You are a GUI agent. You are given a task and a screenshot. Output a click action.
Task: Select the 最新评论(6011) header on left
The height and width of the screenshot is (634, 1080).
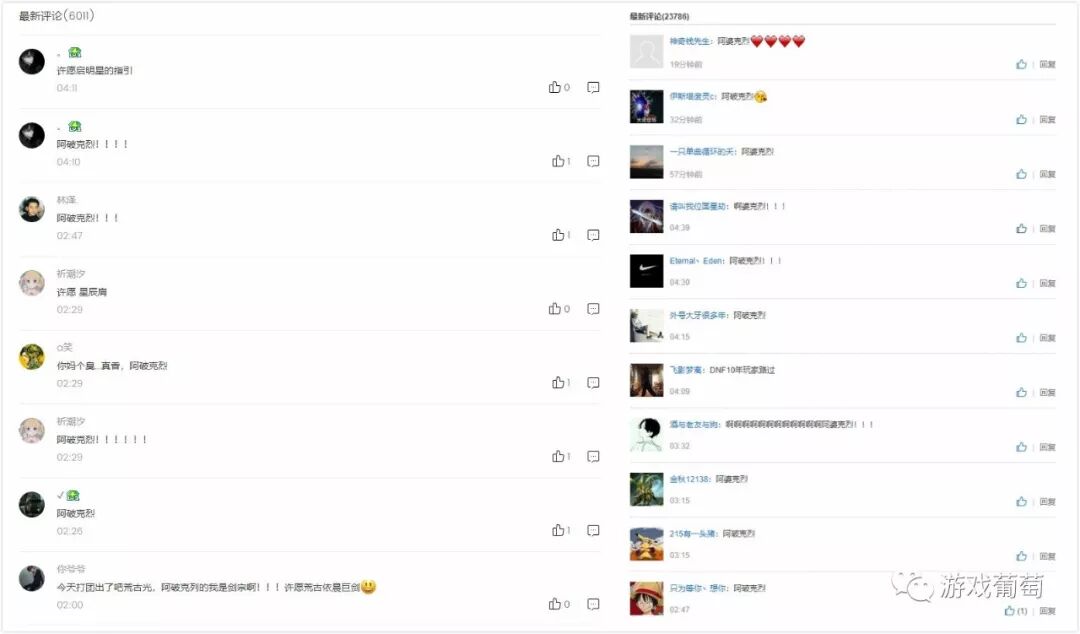(x=56, y=15)
